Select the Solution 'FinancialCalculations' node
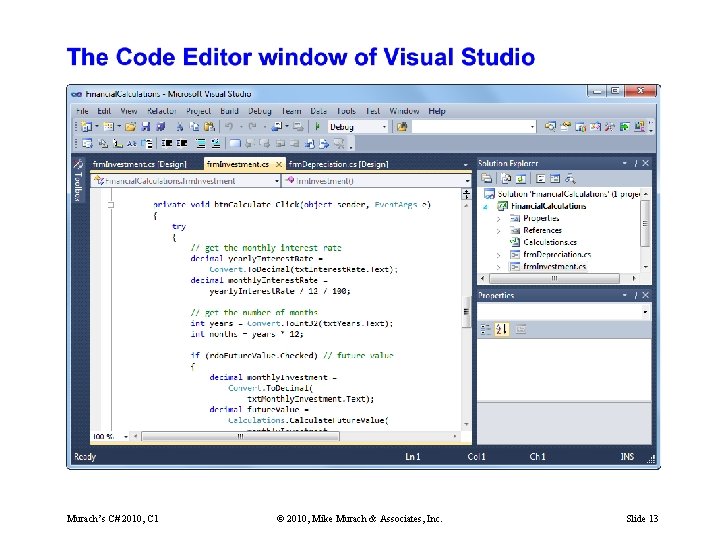 click(x=568, y=194)
